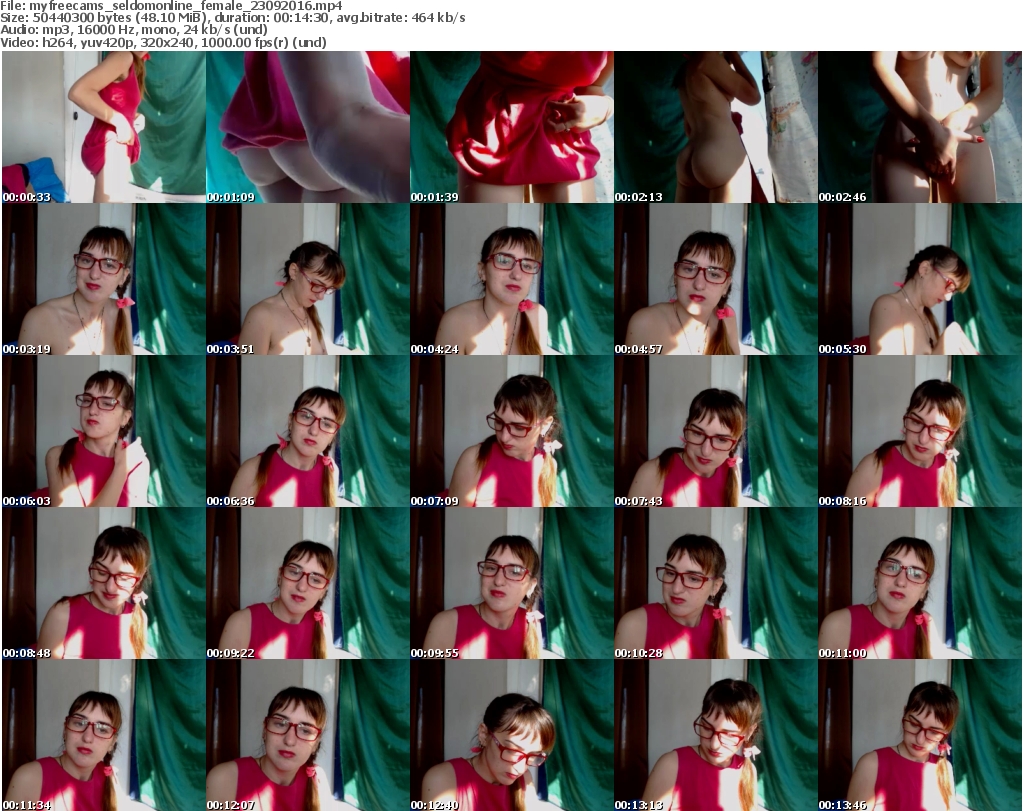1024x811 pixels.
Task: Click the frame at 00:08:16
Action: click(919, 431)
